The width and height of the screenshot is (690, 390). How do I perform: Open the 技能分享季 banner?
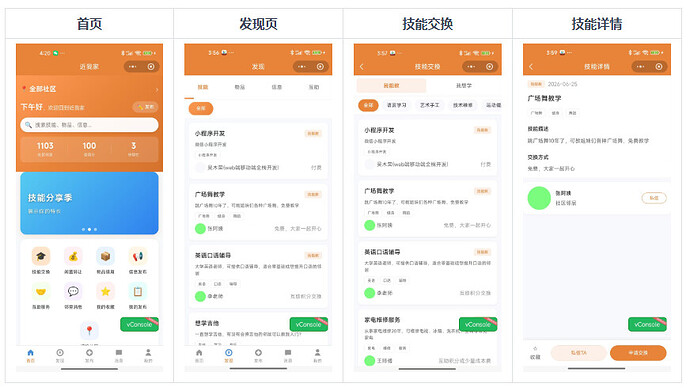pyautogui.click(x=89, y=203)
